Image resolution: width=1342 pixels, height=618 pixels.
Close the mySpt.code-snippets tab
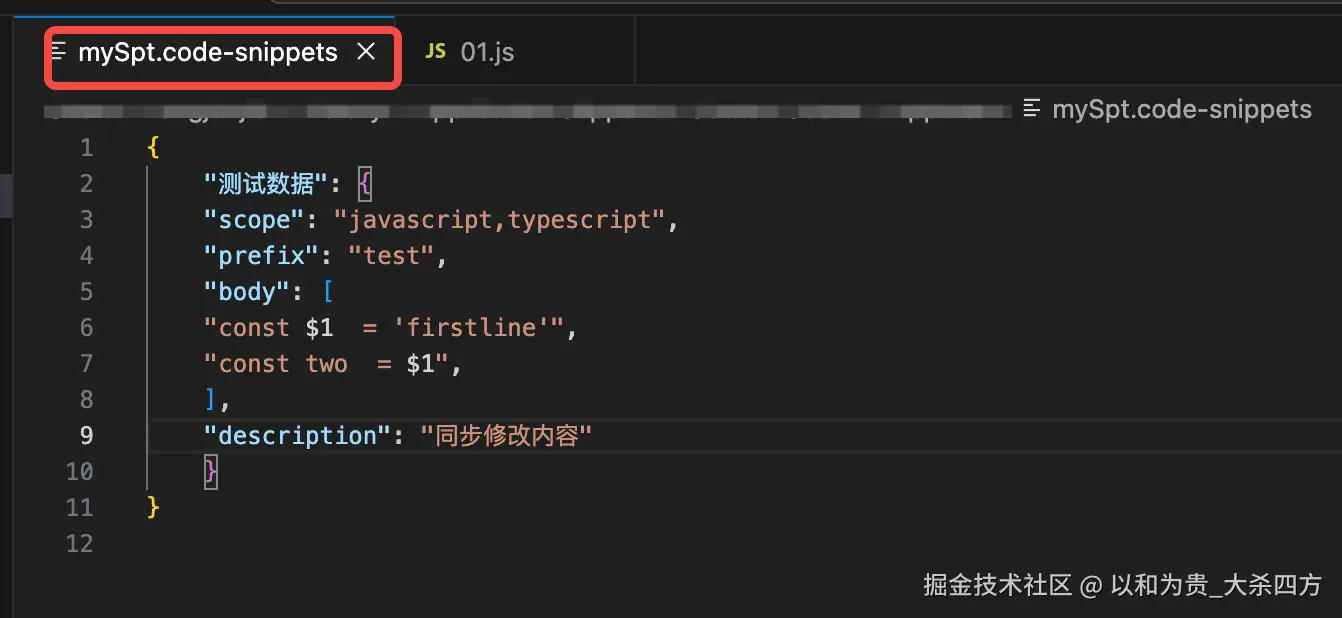tap(366, 51)
